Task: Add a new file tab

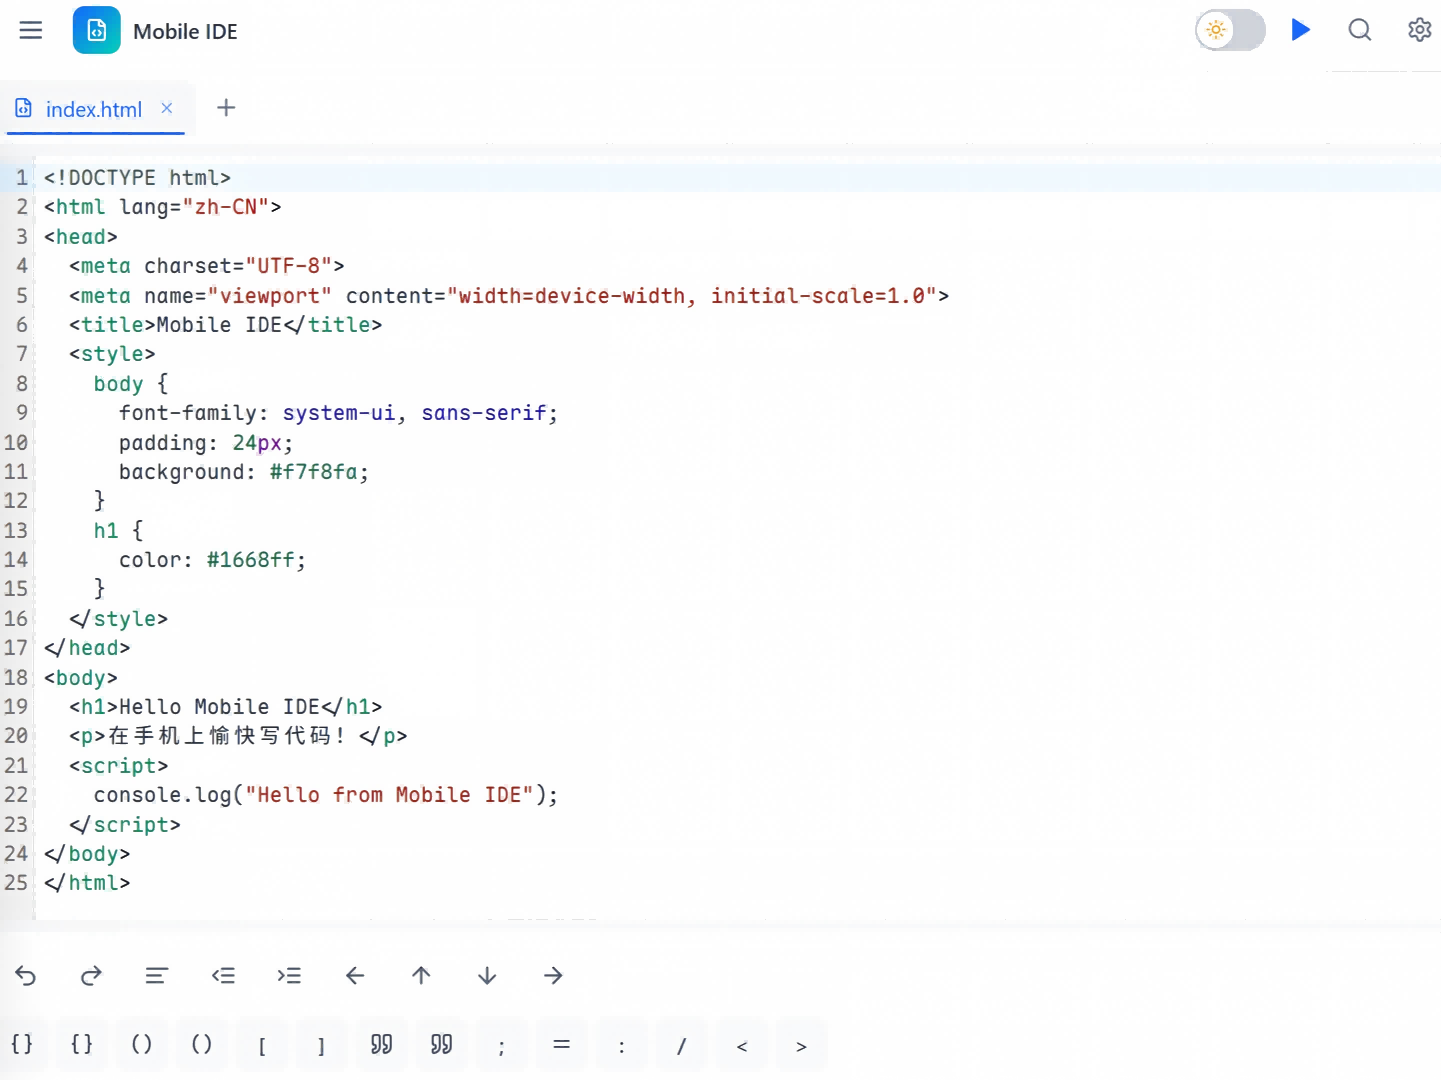Action: [226, 108]
